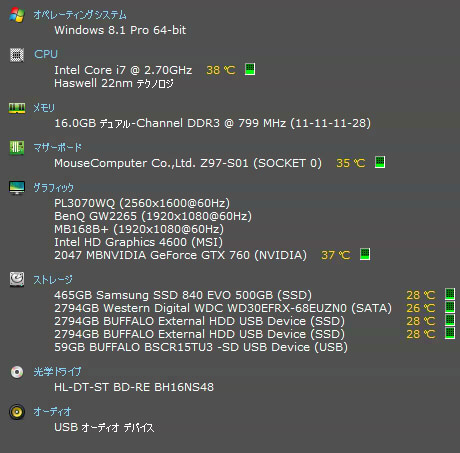Click the Samsung SSD temperature status icon
Screen dimensions: 460x453
450,294
